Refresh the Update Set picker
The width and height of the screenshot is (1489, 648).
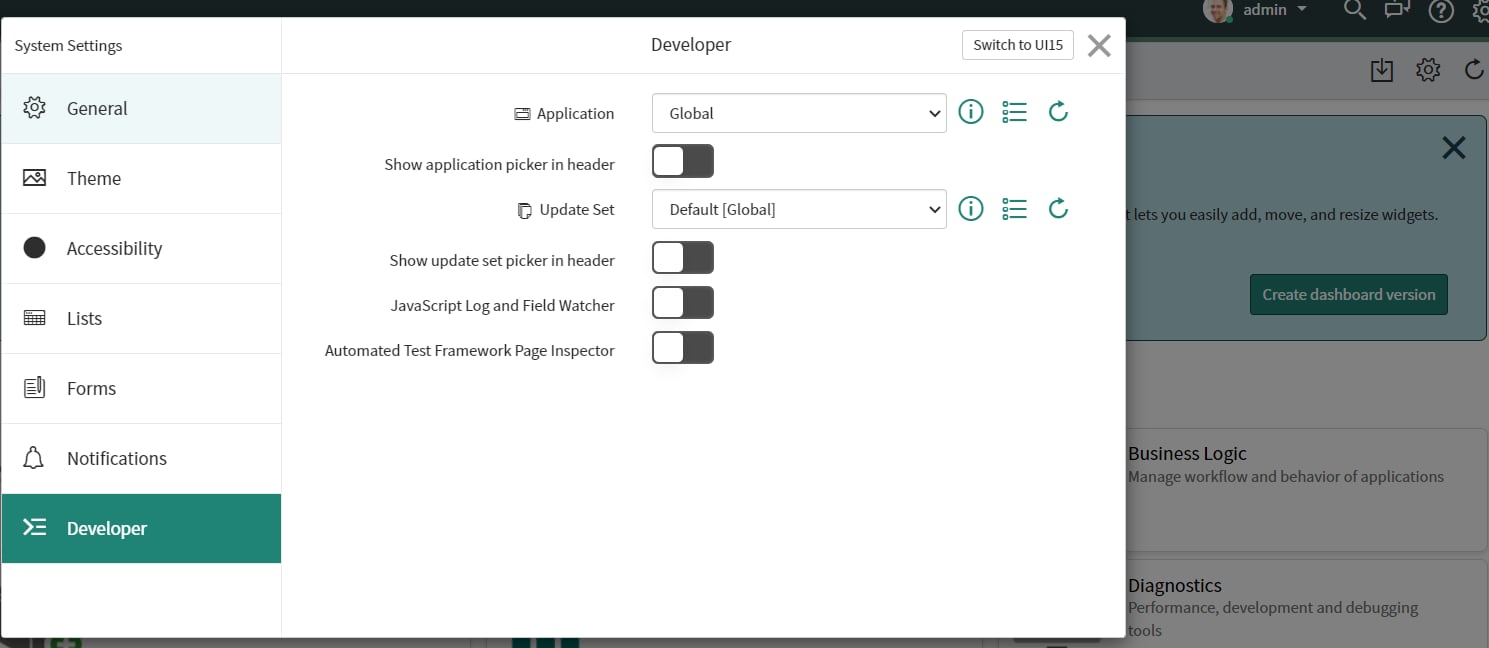[1059, 208]
